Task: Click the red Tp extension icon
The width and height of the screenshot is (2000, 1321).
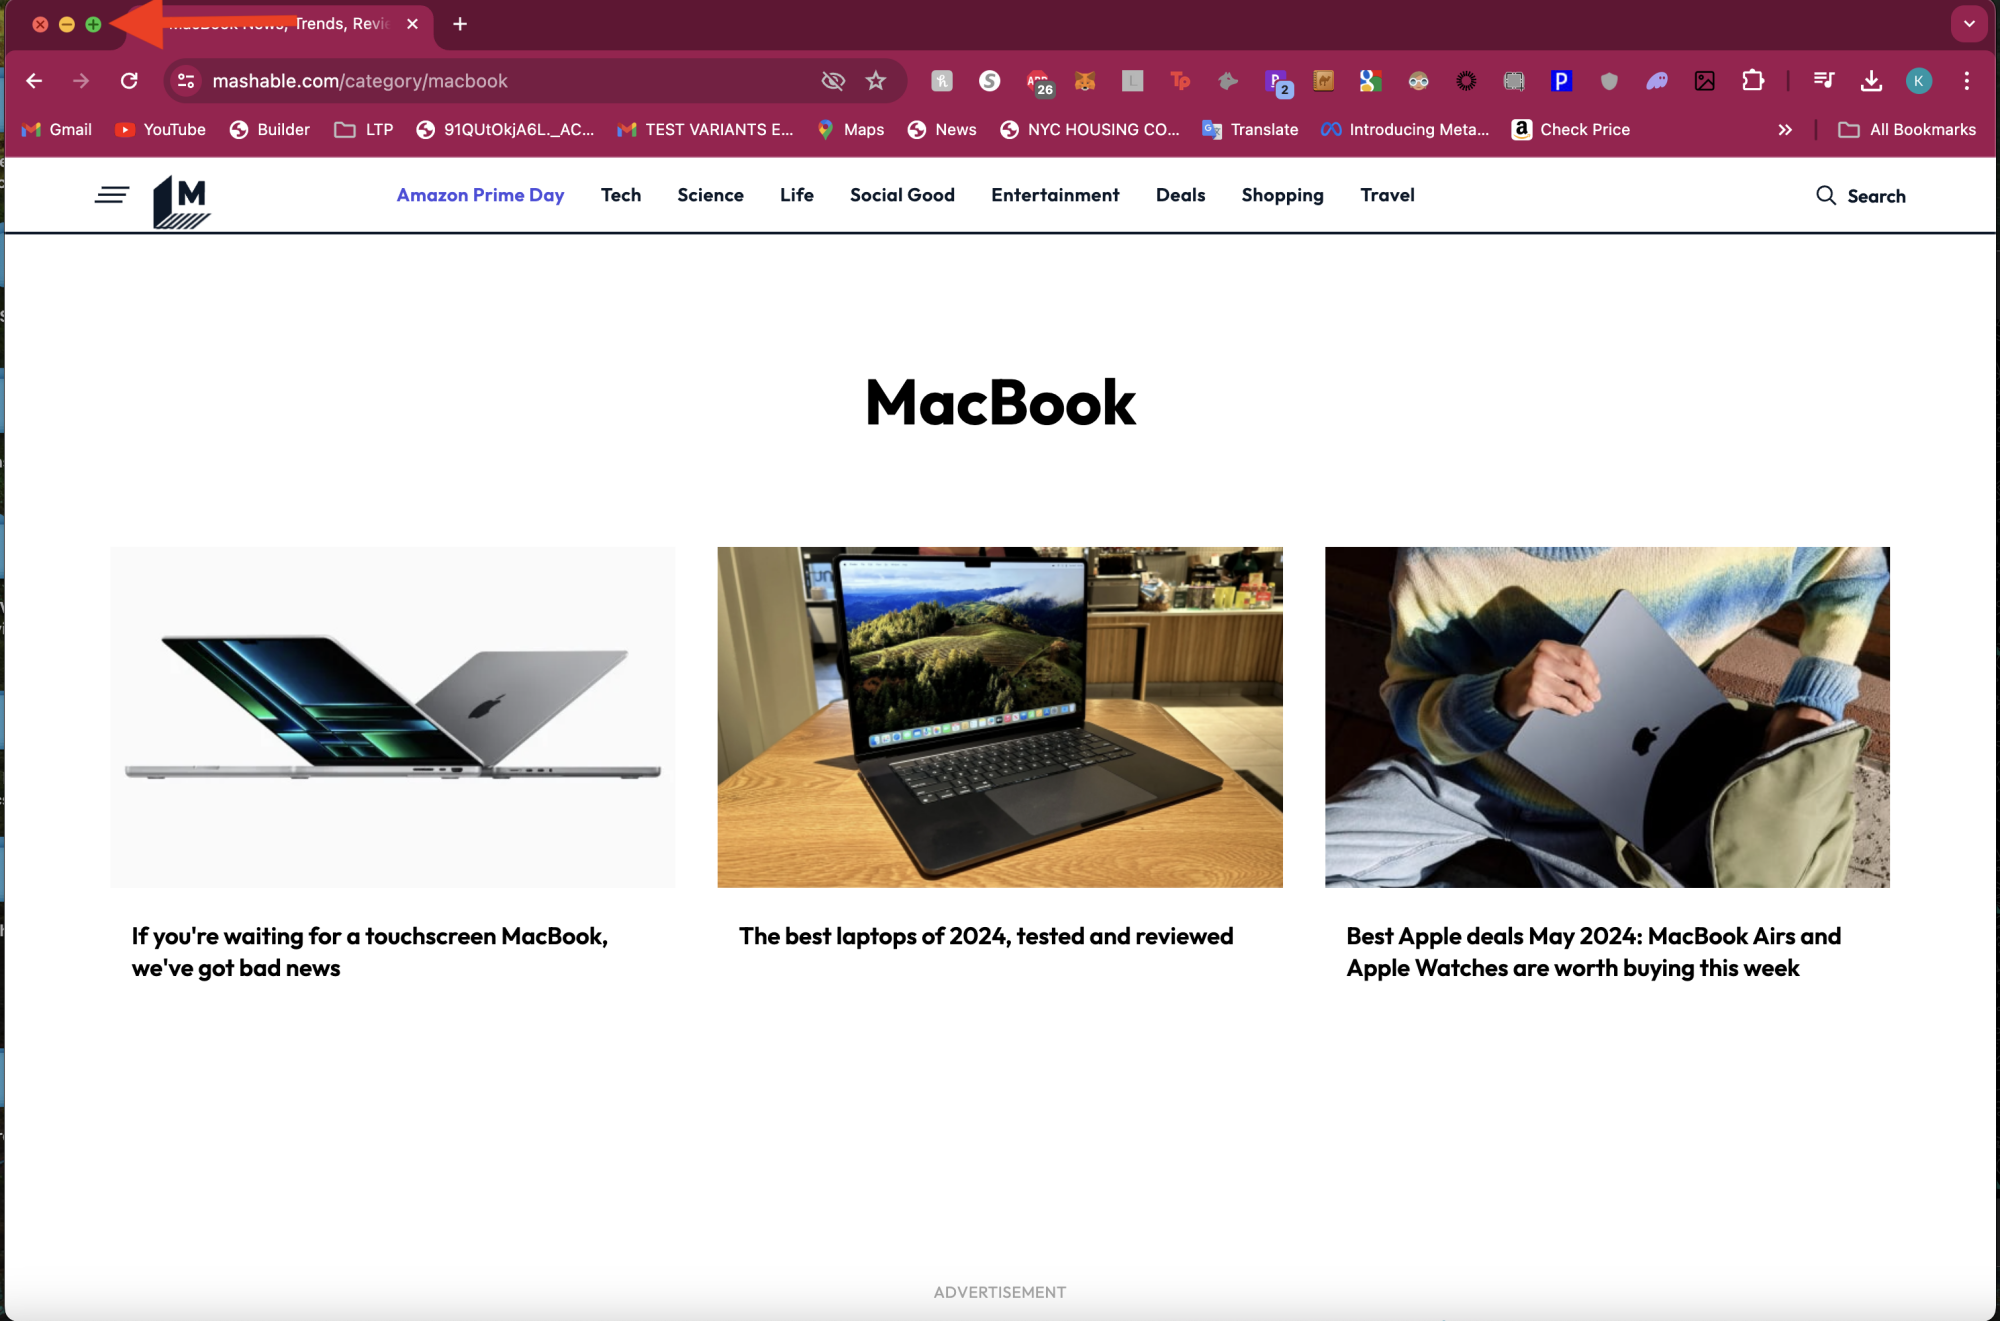Action: coord(1180,81)
